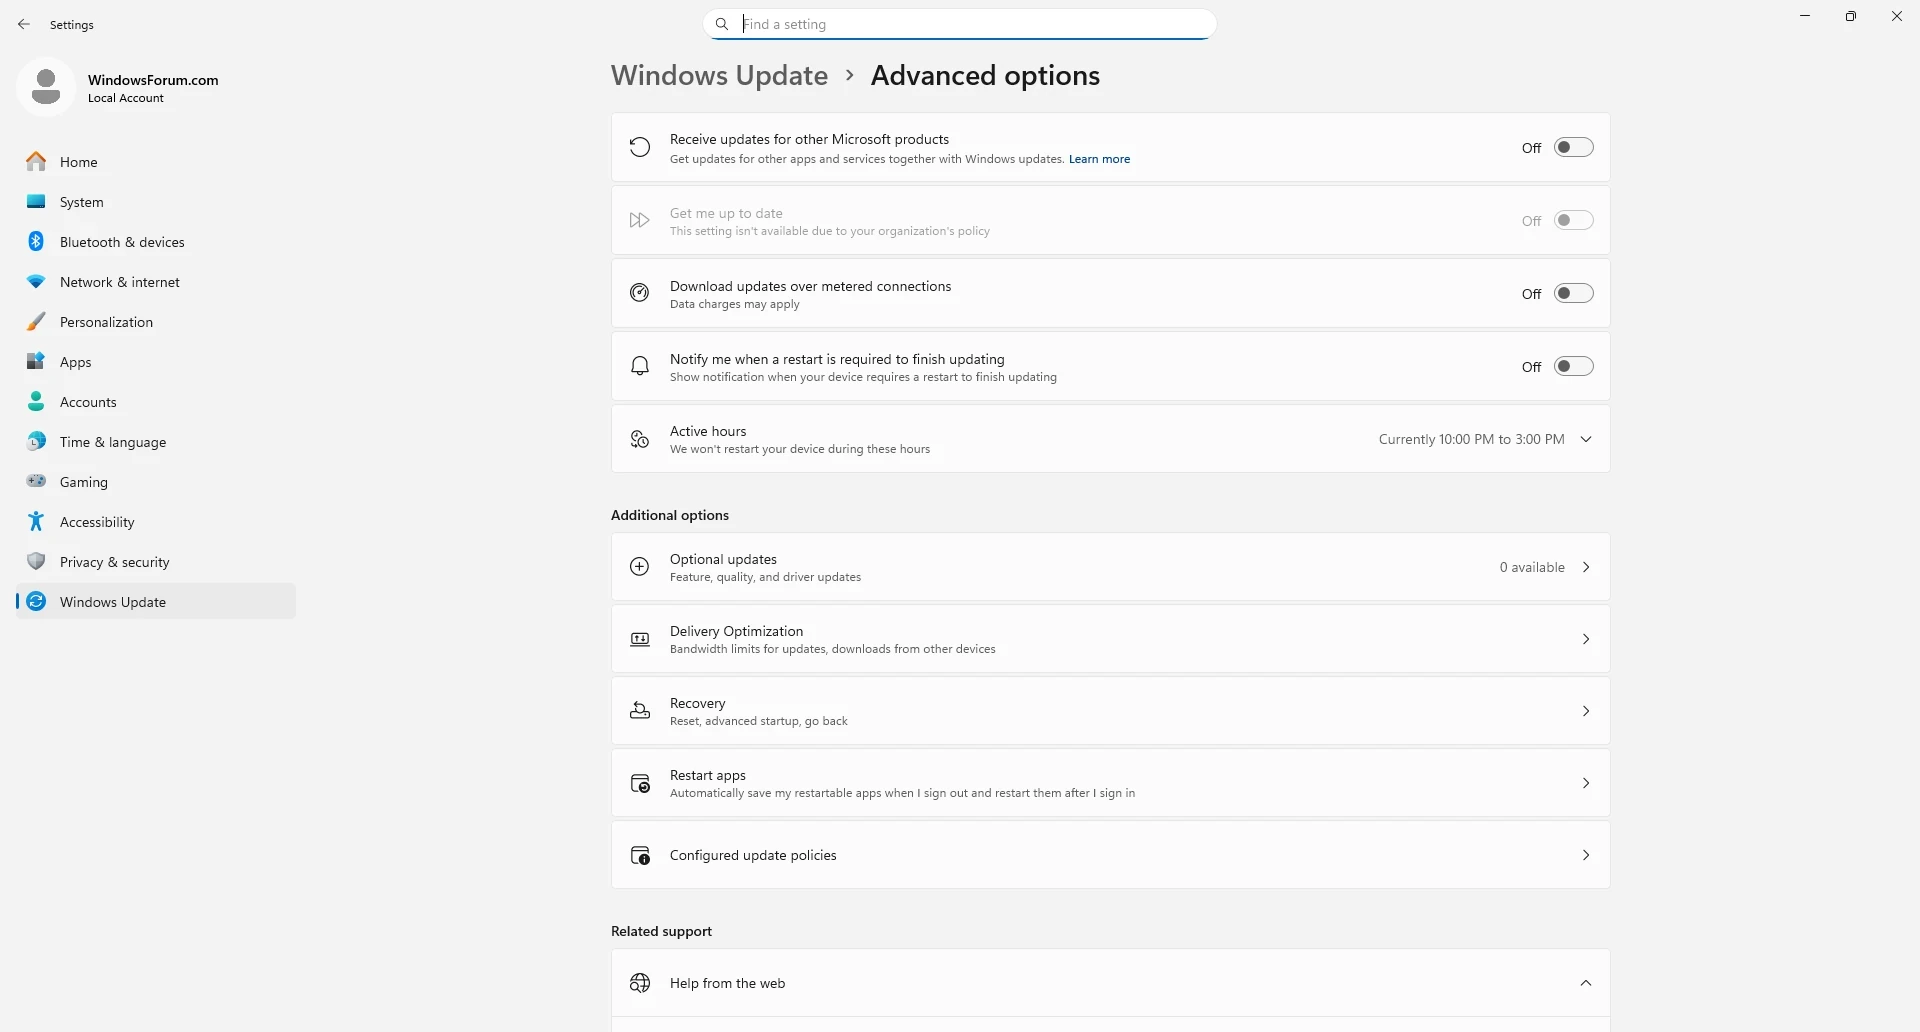Click the Time & language globe icon

click(36, 441)
